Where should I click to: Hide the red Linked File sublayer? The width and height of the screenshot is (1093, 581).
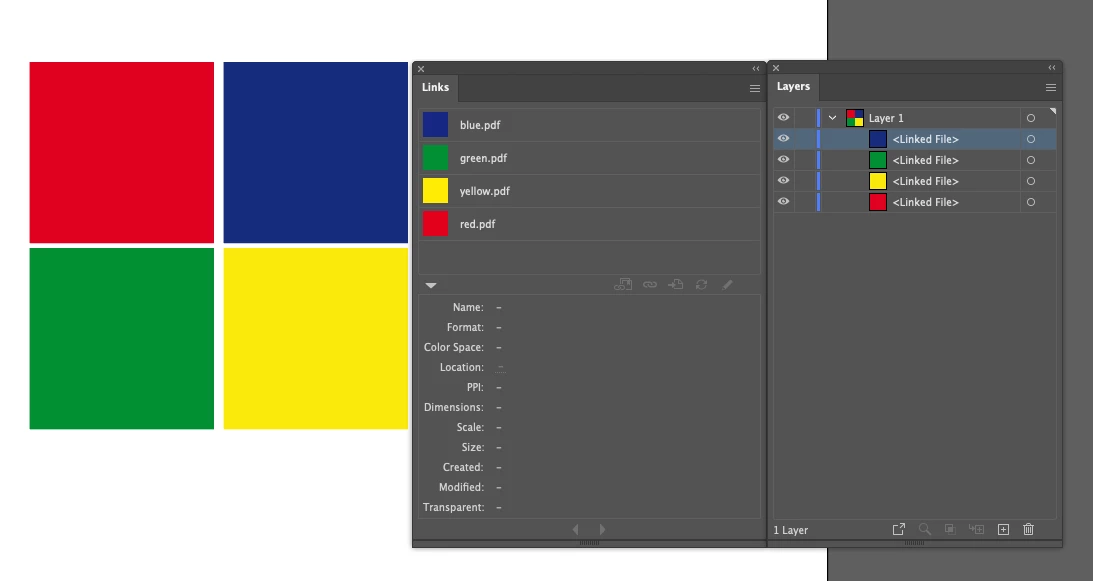[784, 202]
